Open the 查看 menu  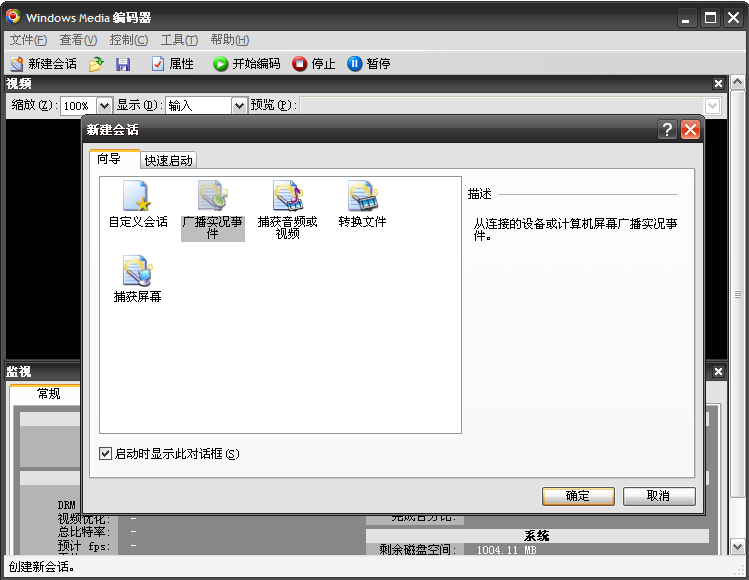point(78,40)
